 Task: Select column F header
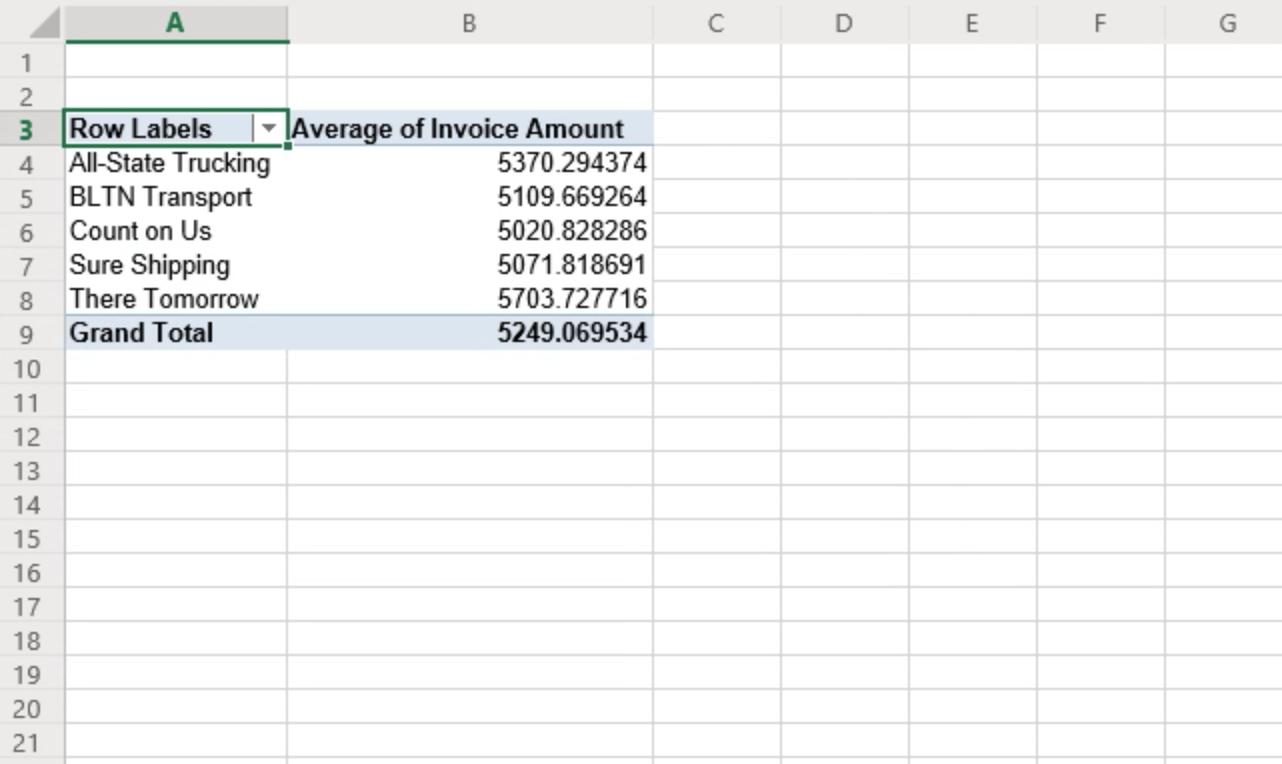(1100, 23)
